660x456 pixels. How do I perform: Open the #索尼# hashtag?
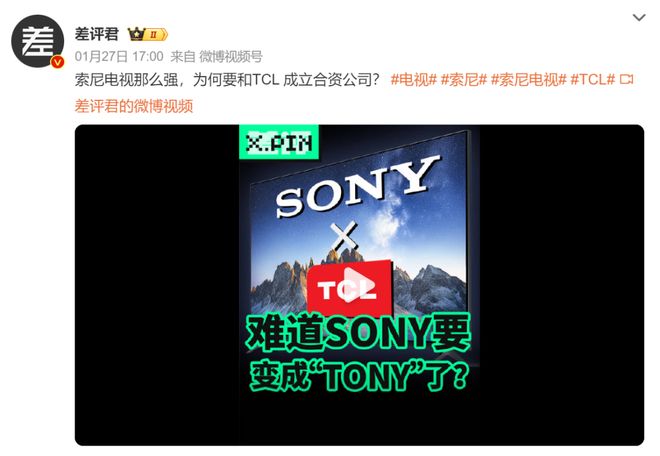[463, 79]
